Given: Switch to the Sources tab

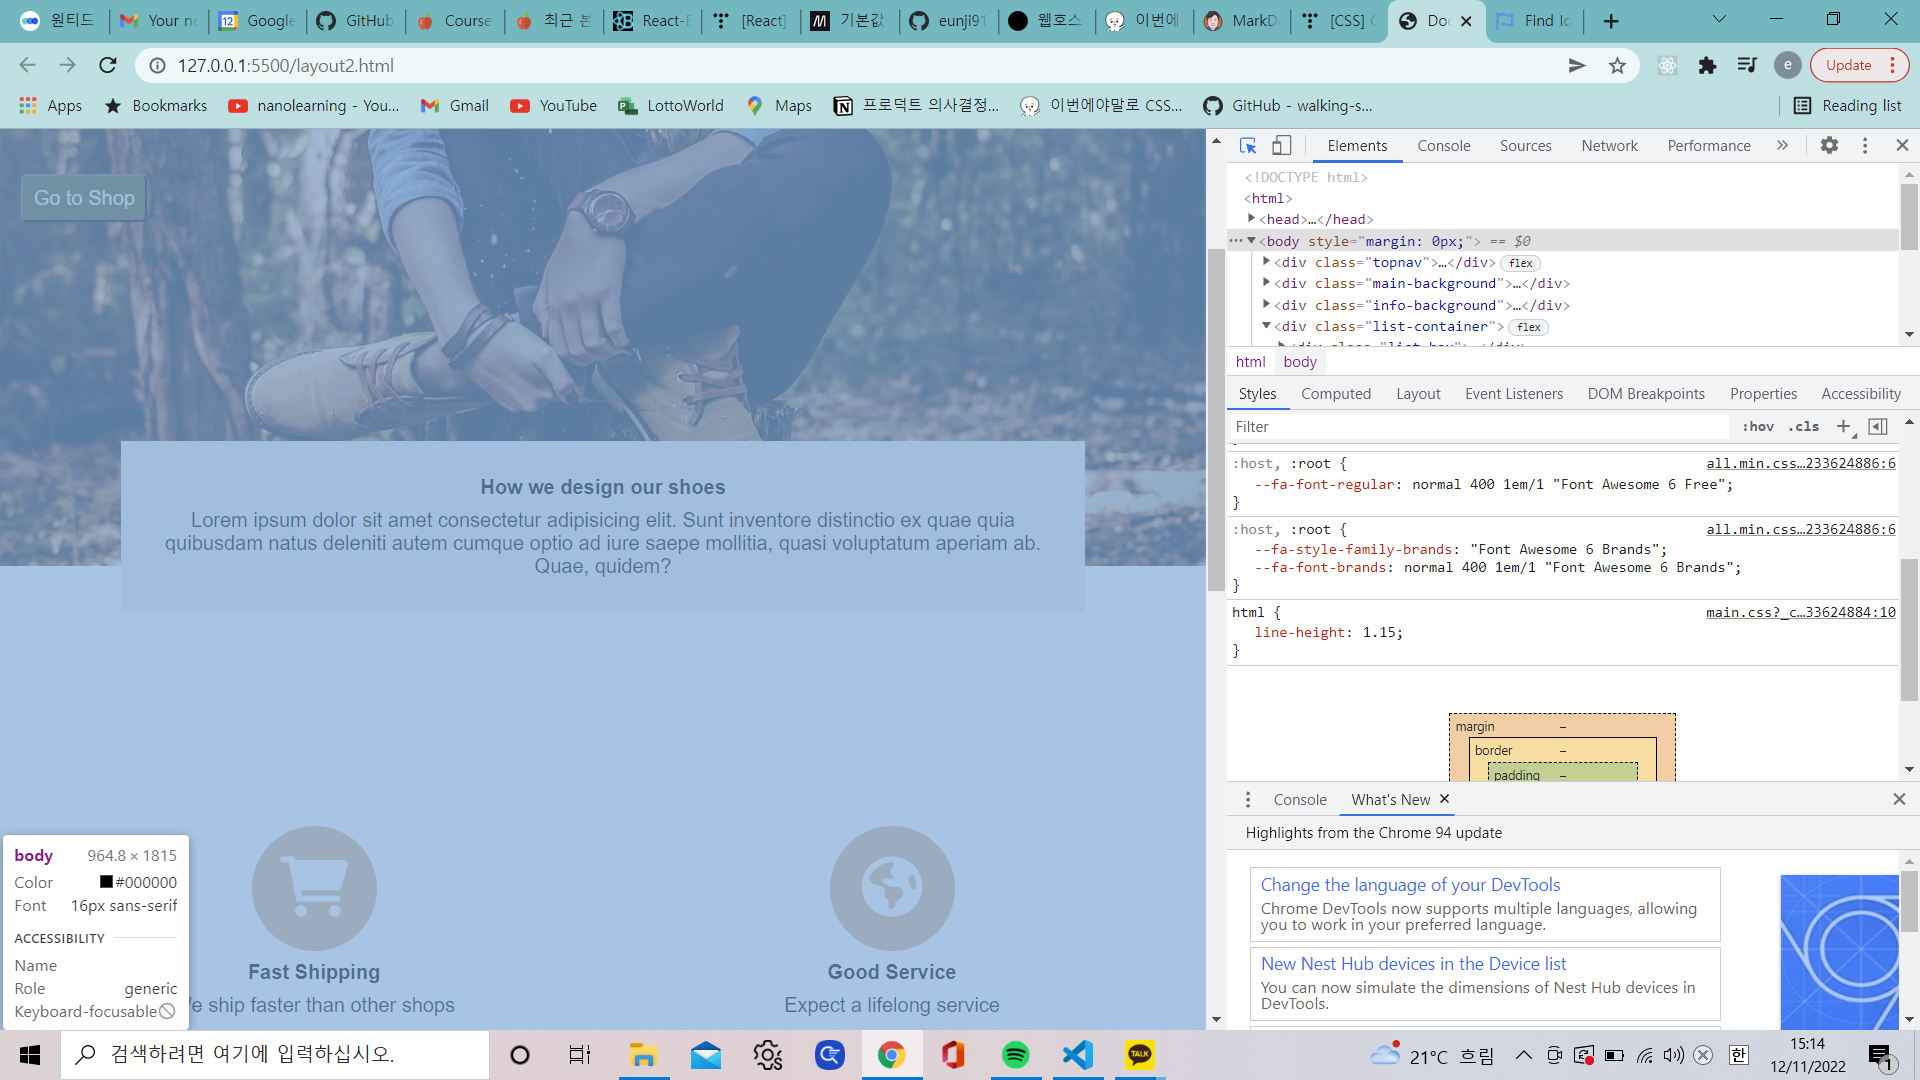Looking at the screenshot, I should [1525, 146].
